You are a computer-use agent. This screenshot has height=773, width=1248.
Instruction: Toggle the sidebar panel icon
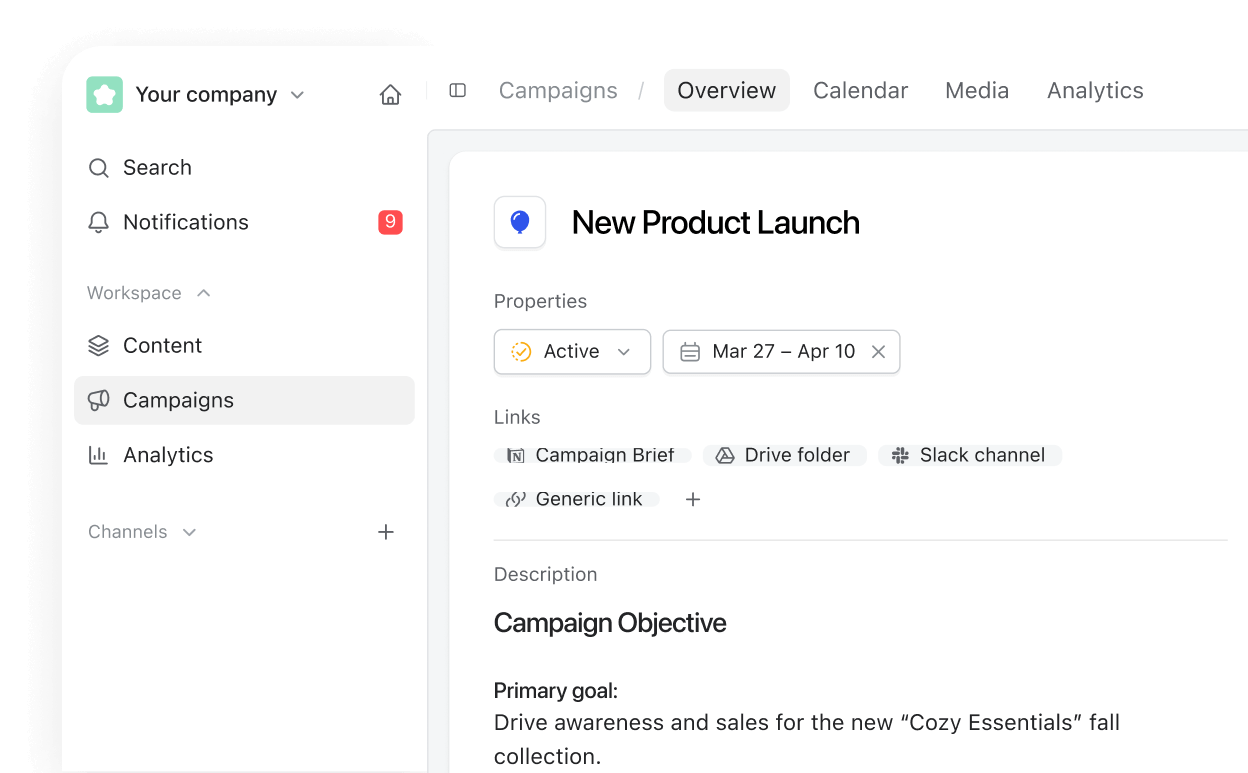coord(458,91)
